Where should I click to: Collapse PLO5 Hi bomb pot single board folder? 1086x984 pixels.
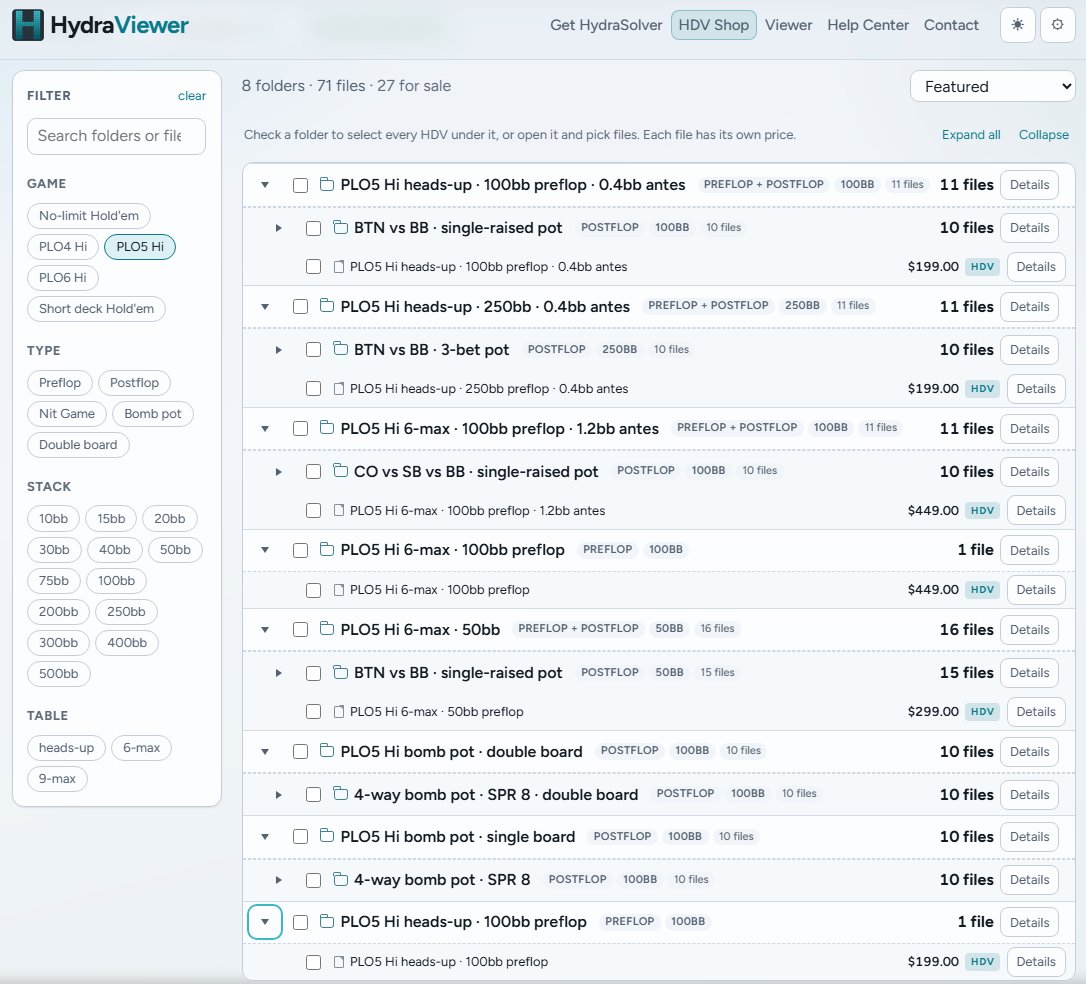tap(265, 837)
